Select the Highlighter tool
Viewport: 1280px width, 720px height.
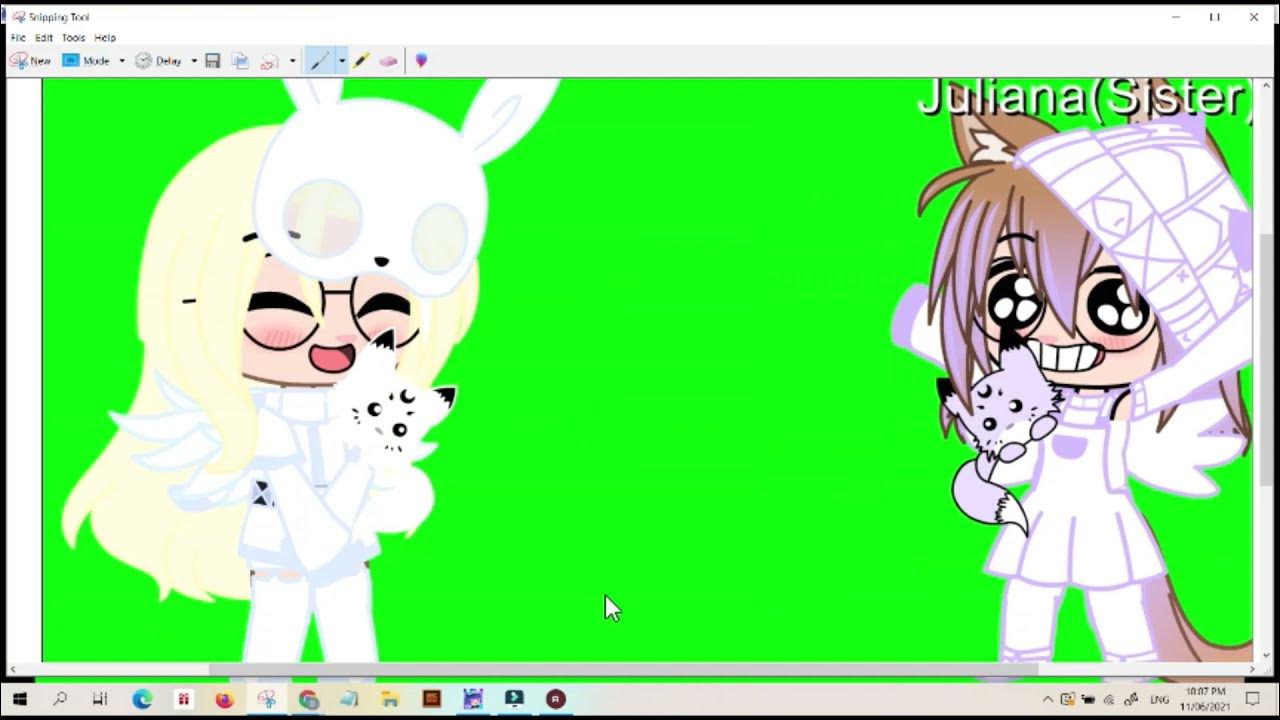[362, 61]
